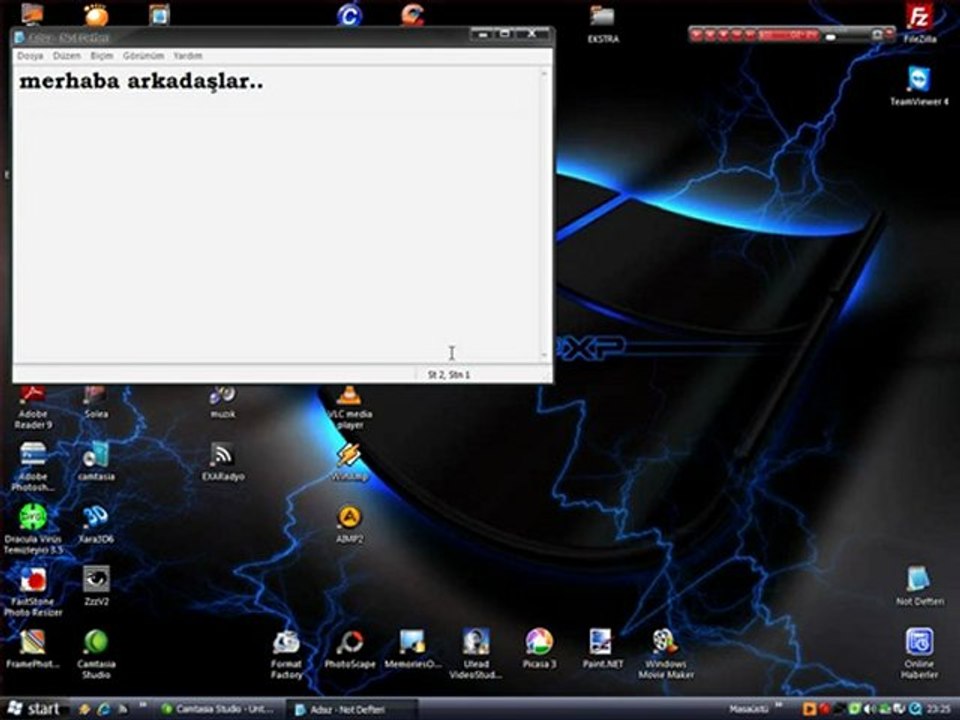Viewport: 960px width, 720px height.
Task: Open the muzik desktop shortcut
Action: [222, 403]
